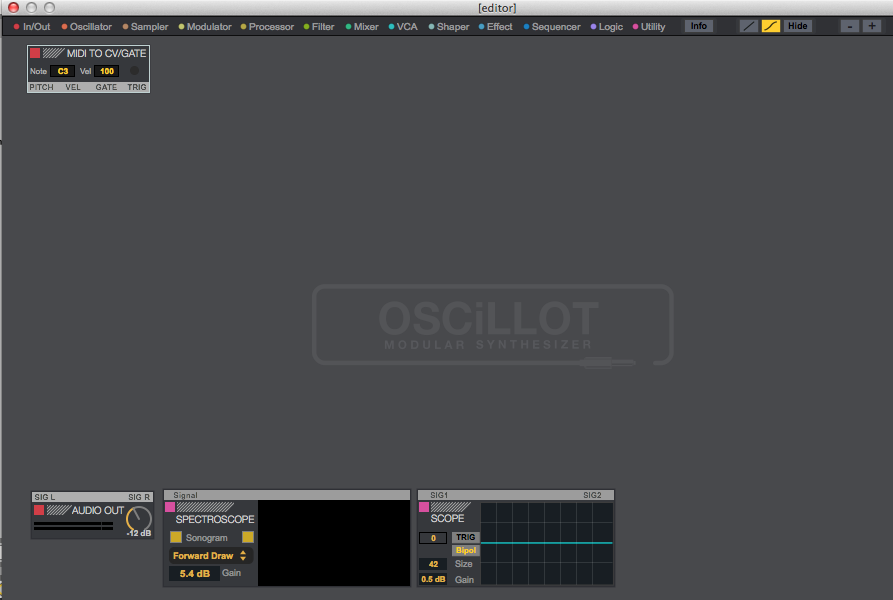The width and height of the screenshot is (893, 600).
Task: Open the Logic module menu
Action: (x=607, y=27)
